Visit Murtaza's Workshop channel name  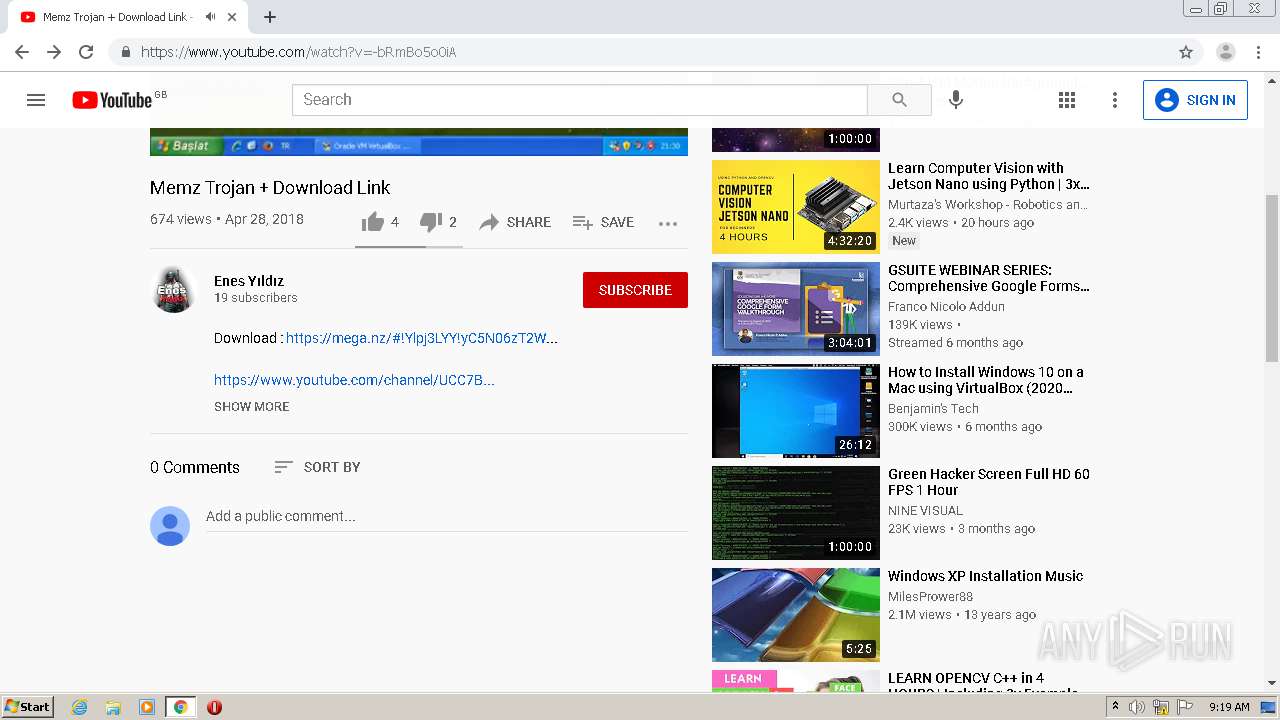tap(988, 205)
